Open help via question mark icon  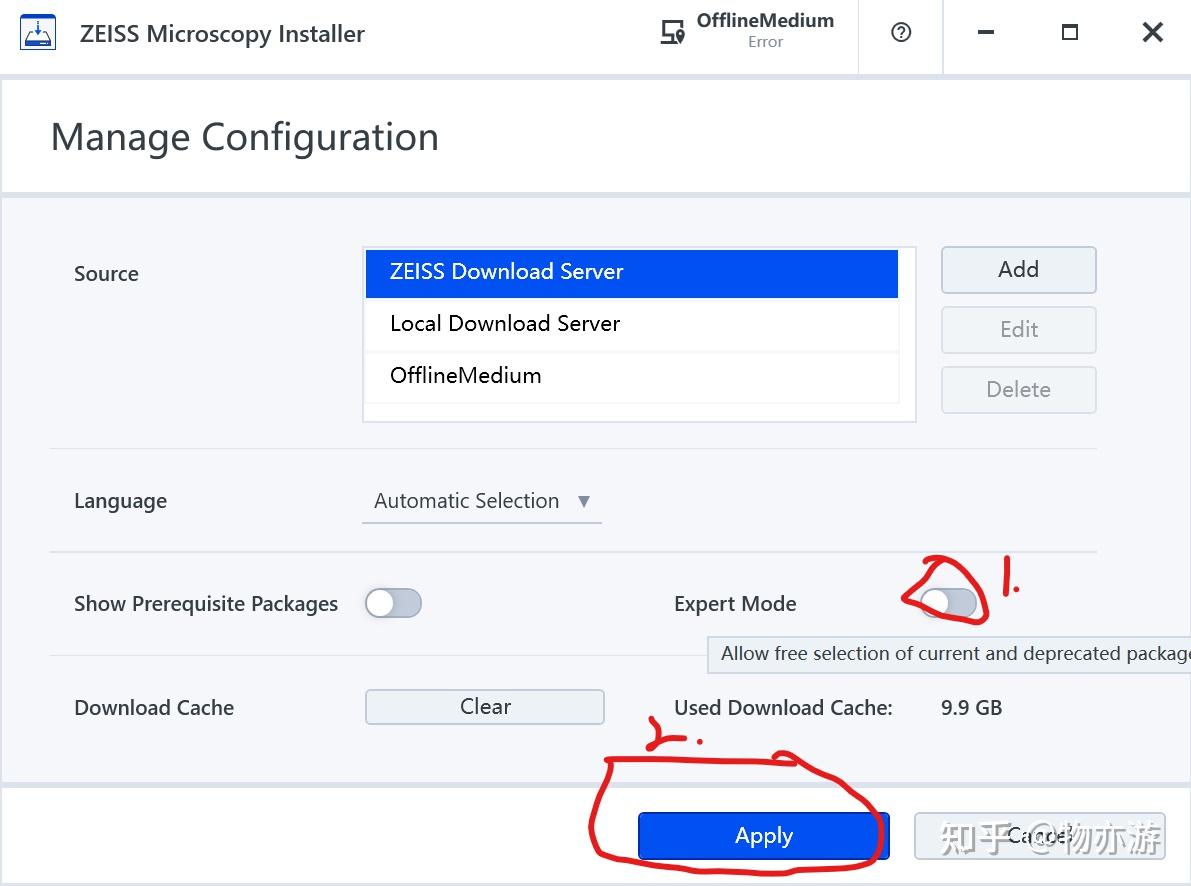tap(901, 33)
